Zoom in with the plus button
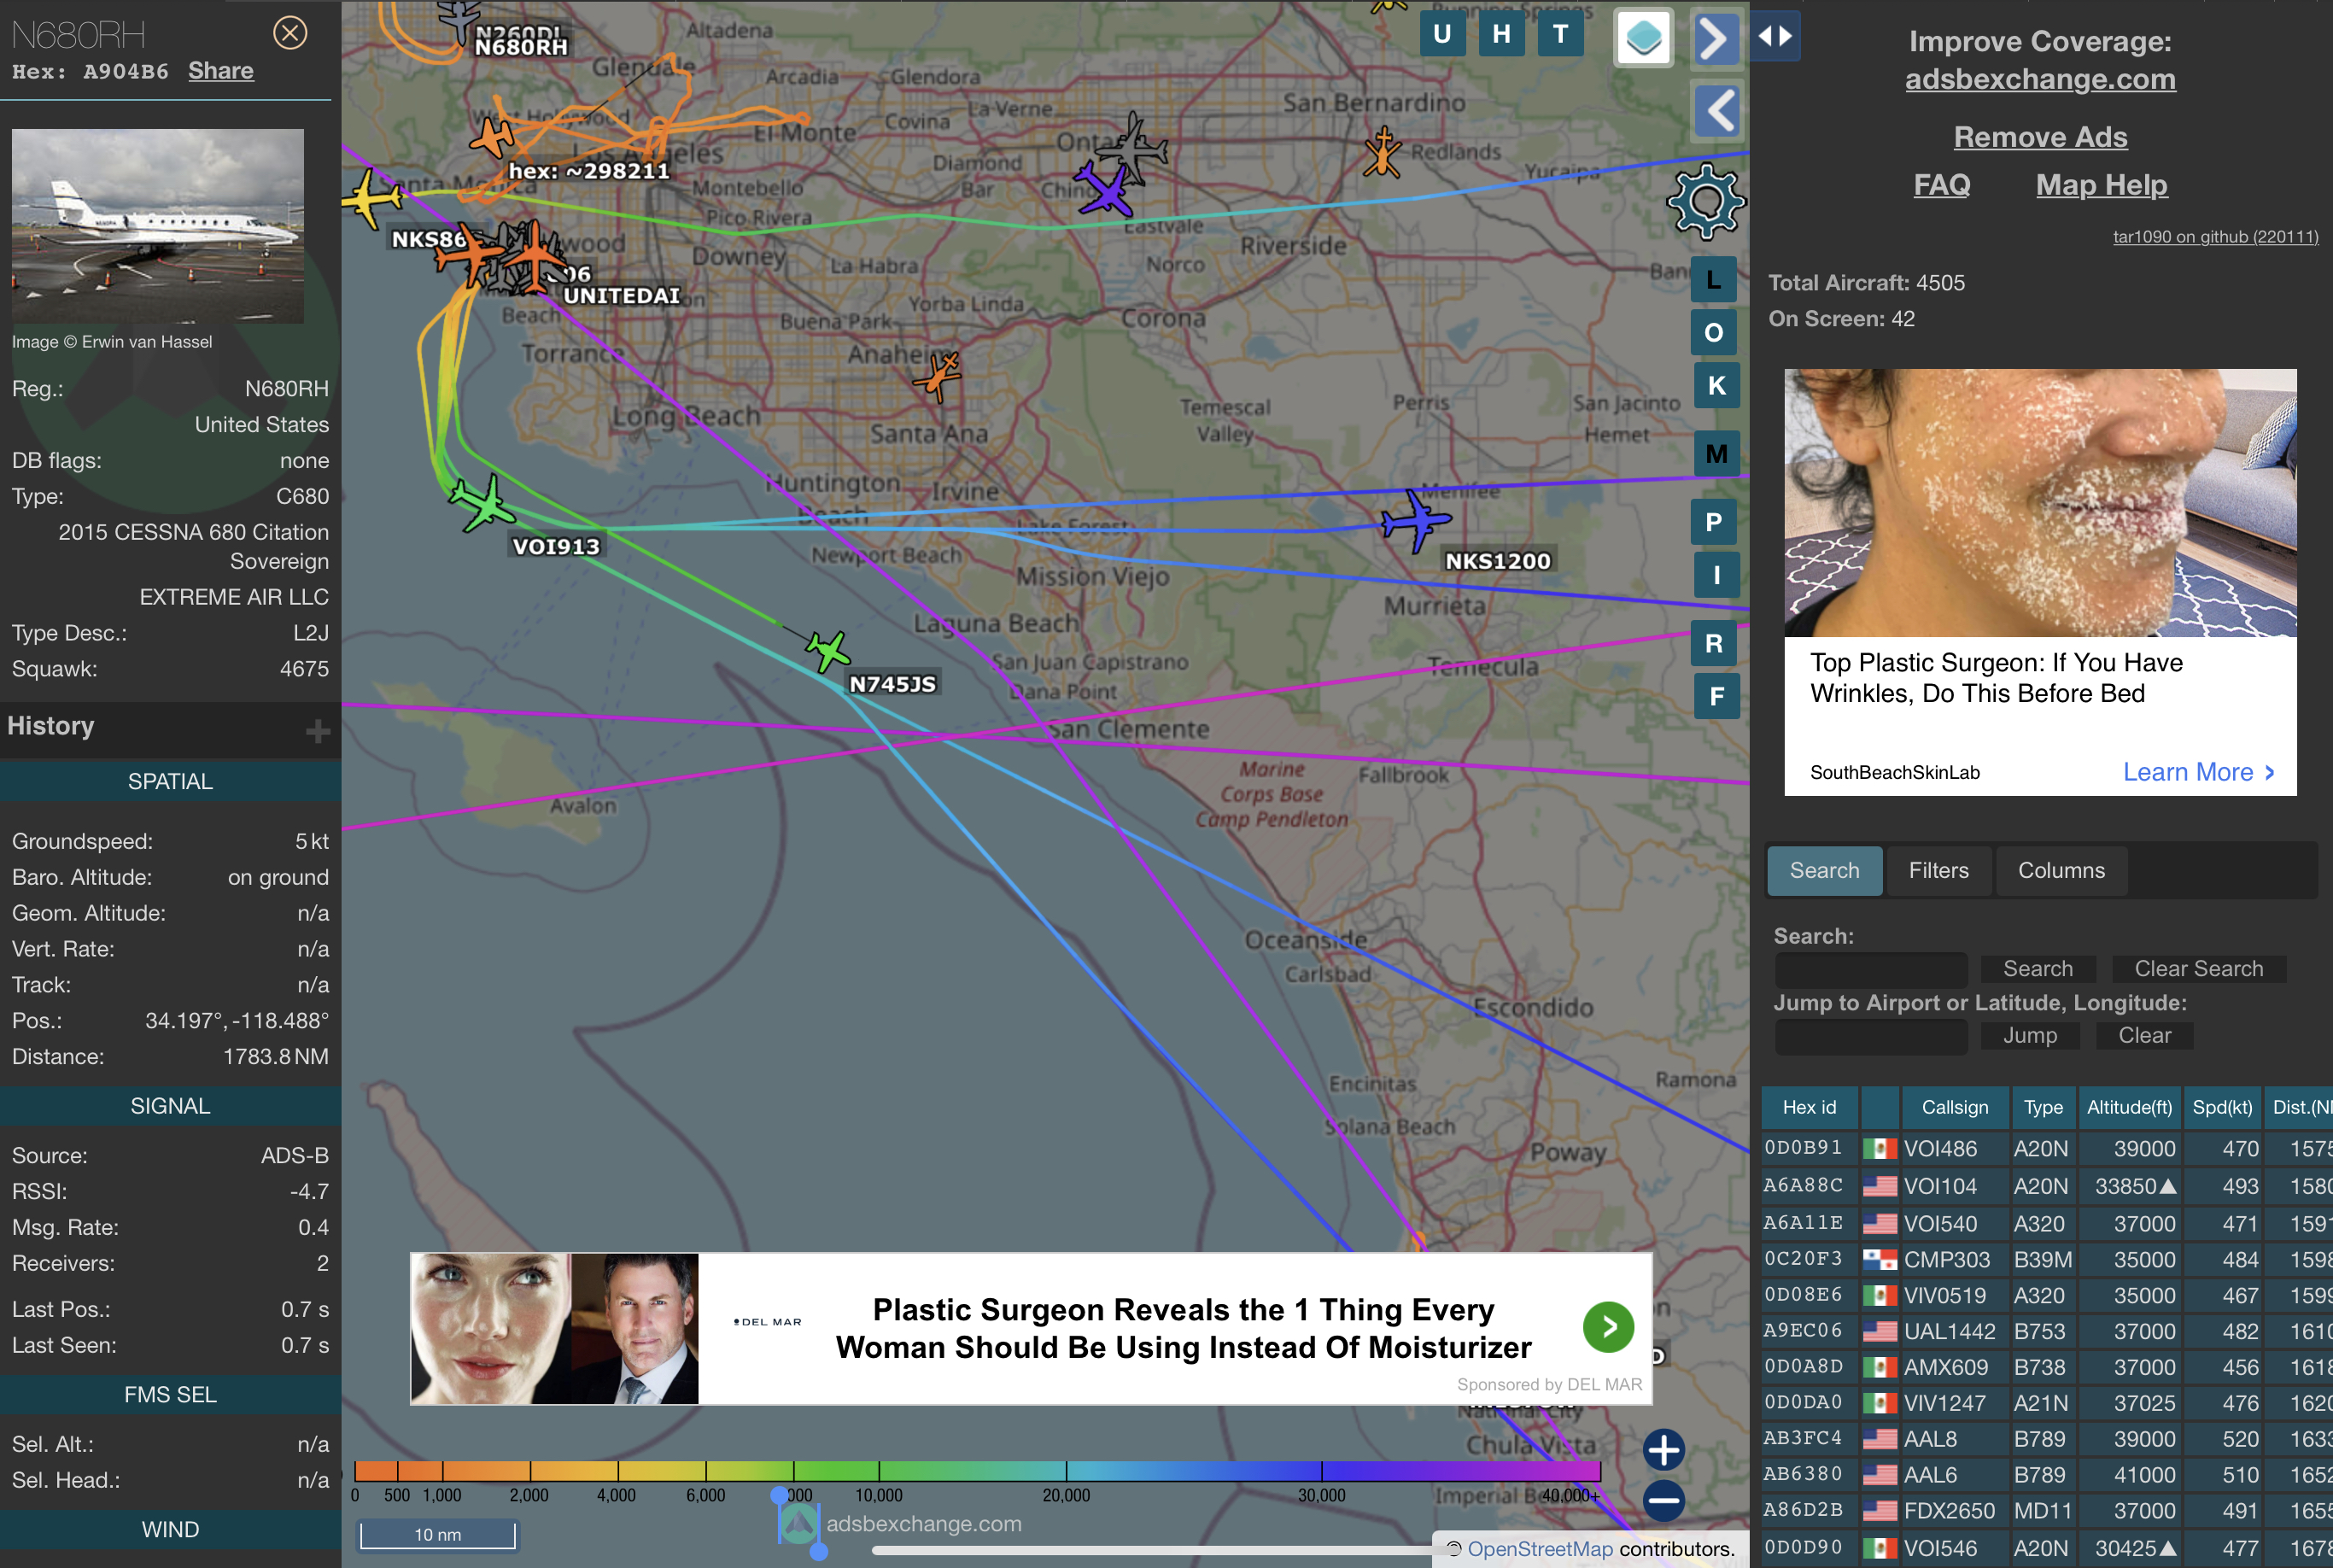This screenshot has width=2333, height=1568. [1664, 1449]
